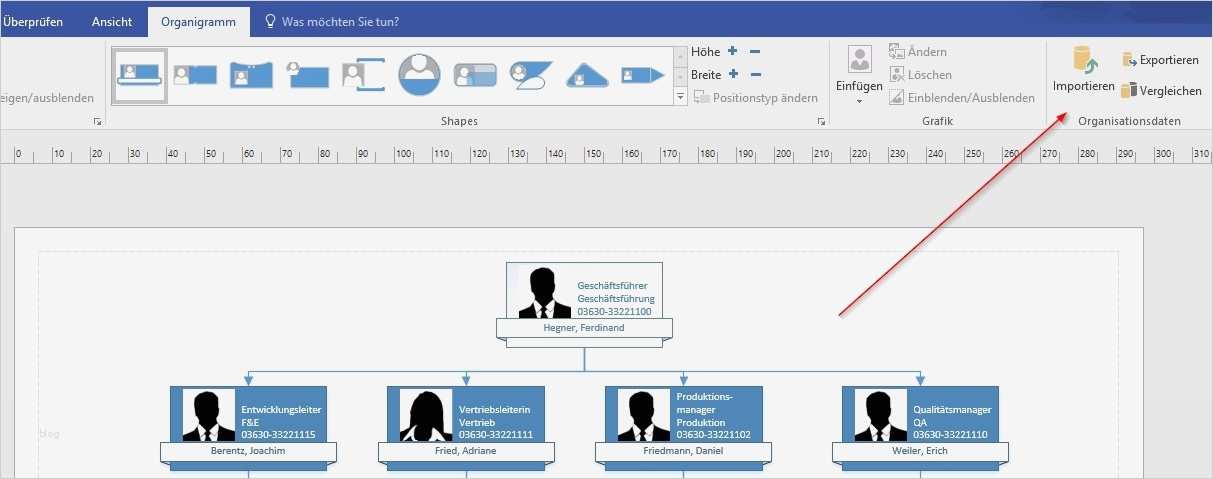Open the Shapes group dialog launcher
The width and height of the screenshot is (1213, 479).
click(821, 121)
